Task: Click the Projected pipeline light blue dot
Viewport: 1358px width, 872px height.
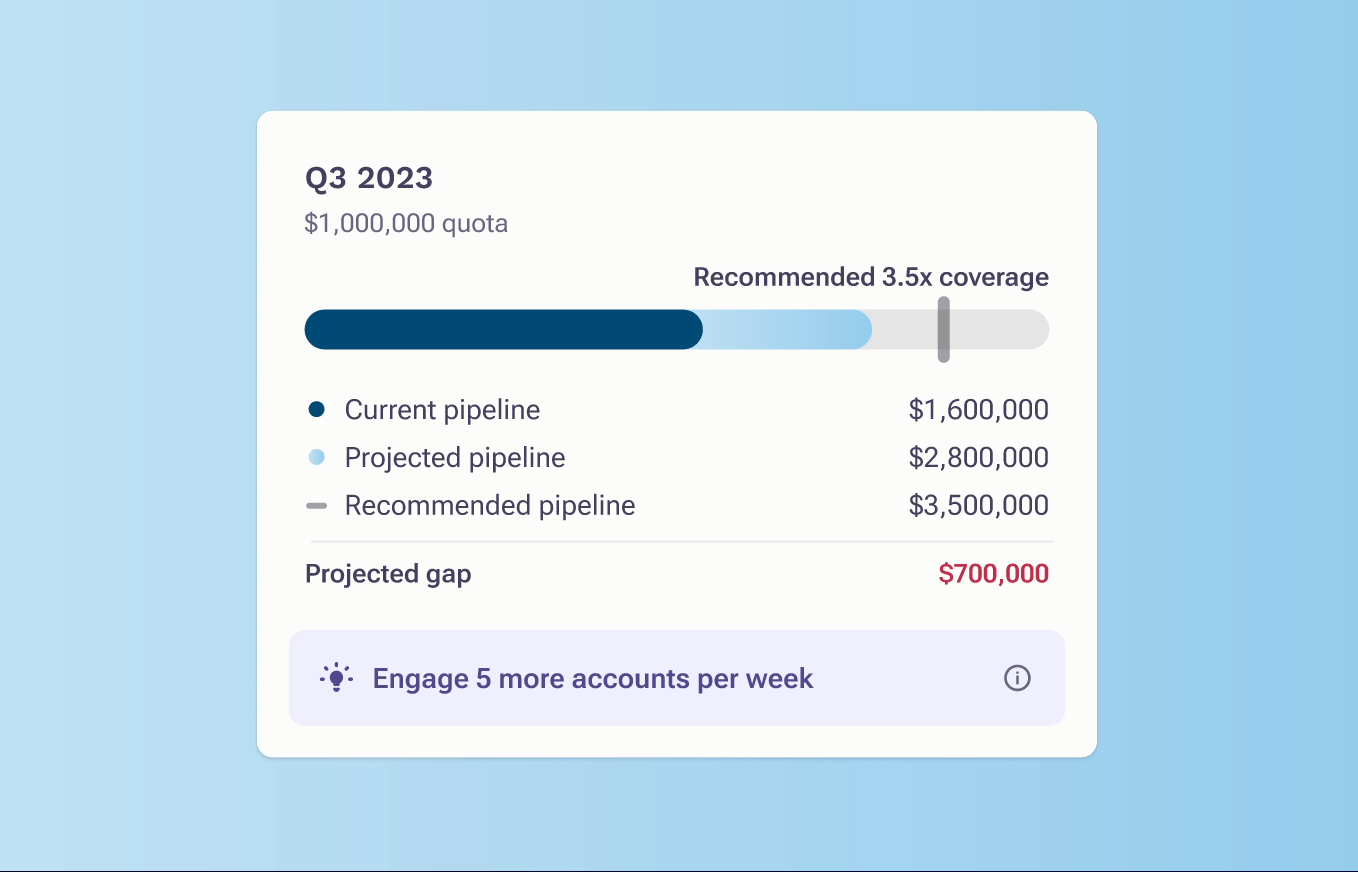Action: click(x=317, y=457)
